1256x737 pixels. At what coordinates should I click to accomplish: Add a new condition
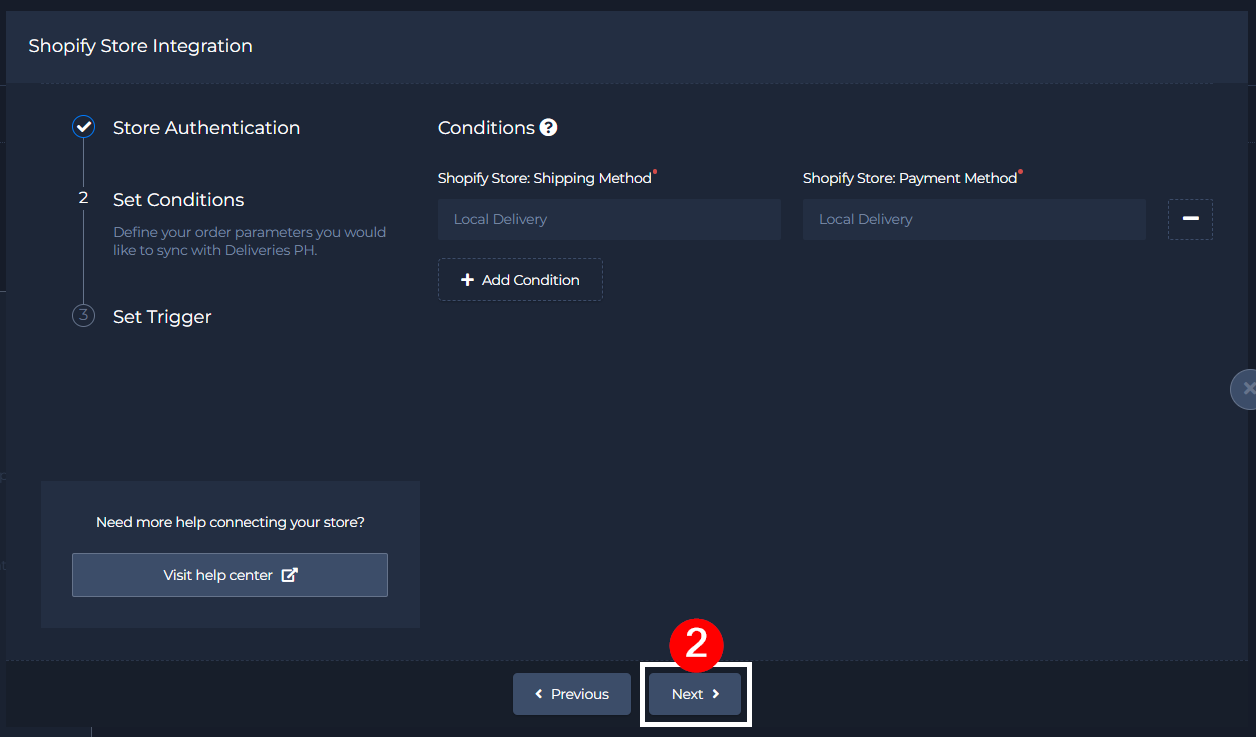[520, 280]
